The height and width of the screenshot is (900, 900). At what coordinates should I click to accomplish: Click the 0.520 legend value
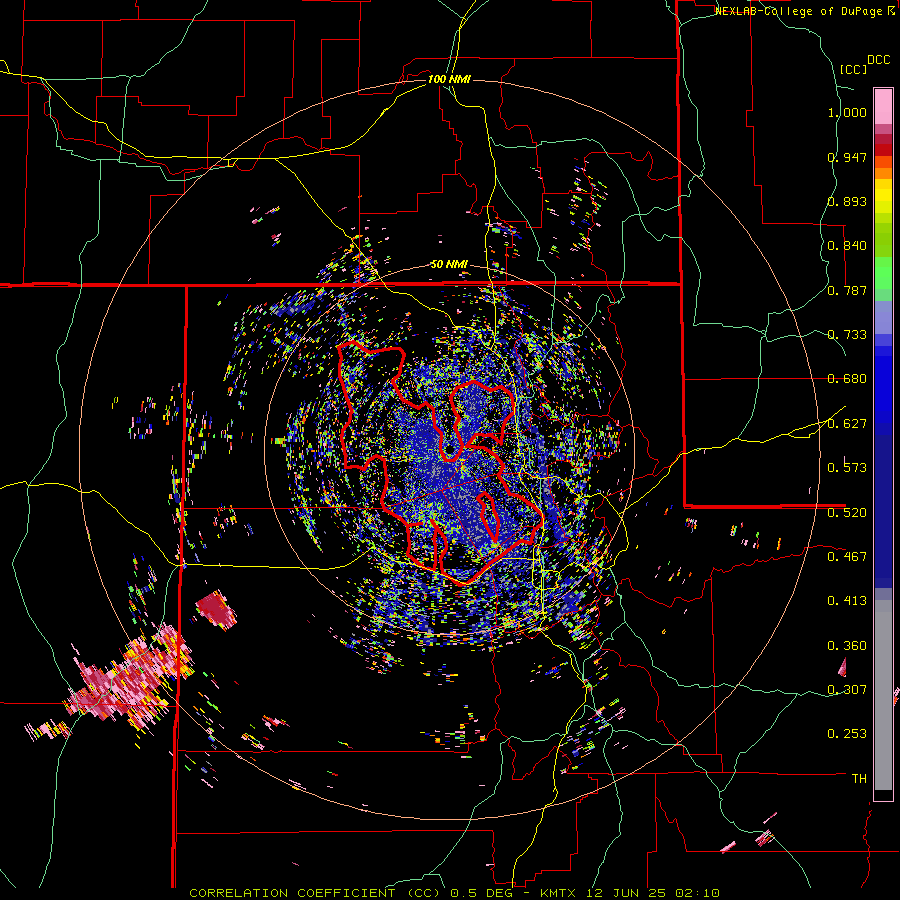tap(847, 513)
